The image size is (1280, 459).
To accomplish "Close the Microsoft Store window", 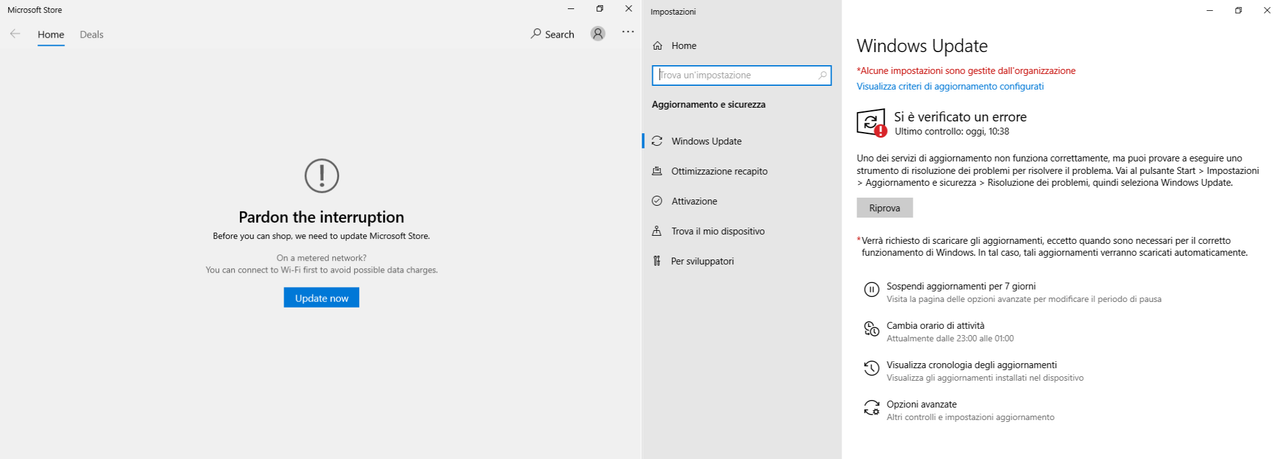I will 628,9.
